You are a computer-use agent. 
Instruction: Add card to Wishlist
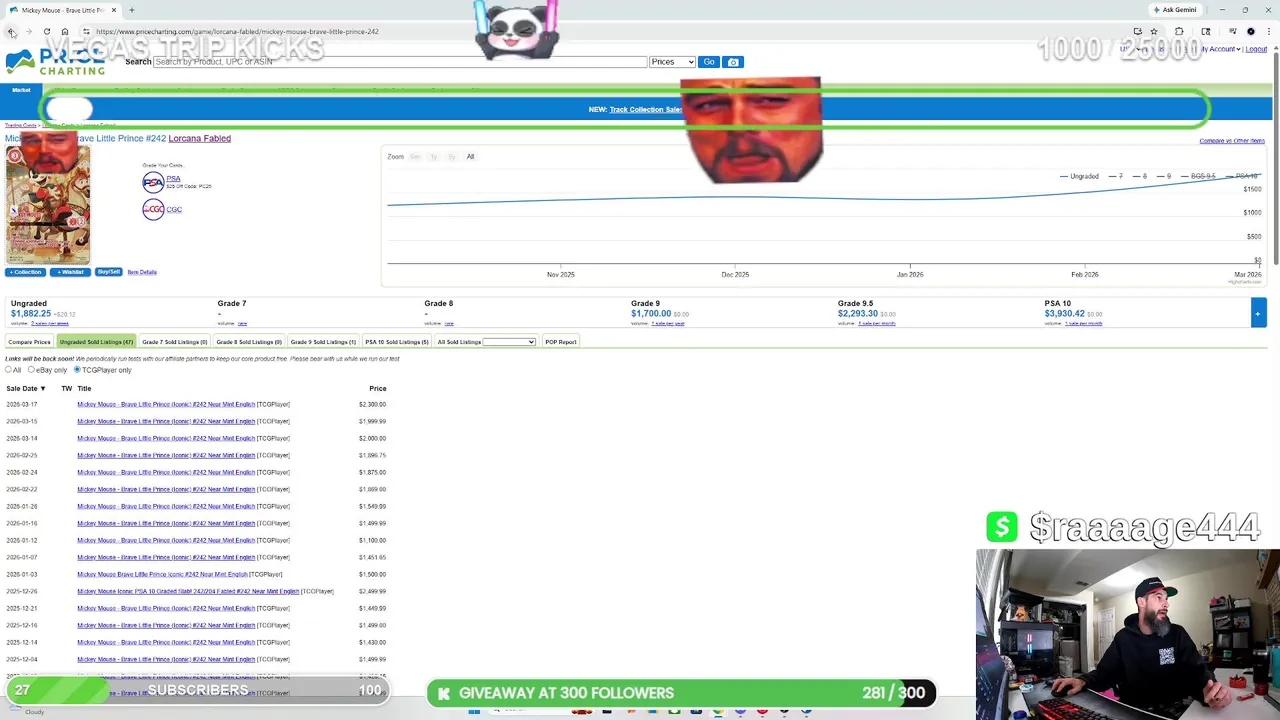(70, 272)
